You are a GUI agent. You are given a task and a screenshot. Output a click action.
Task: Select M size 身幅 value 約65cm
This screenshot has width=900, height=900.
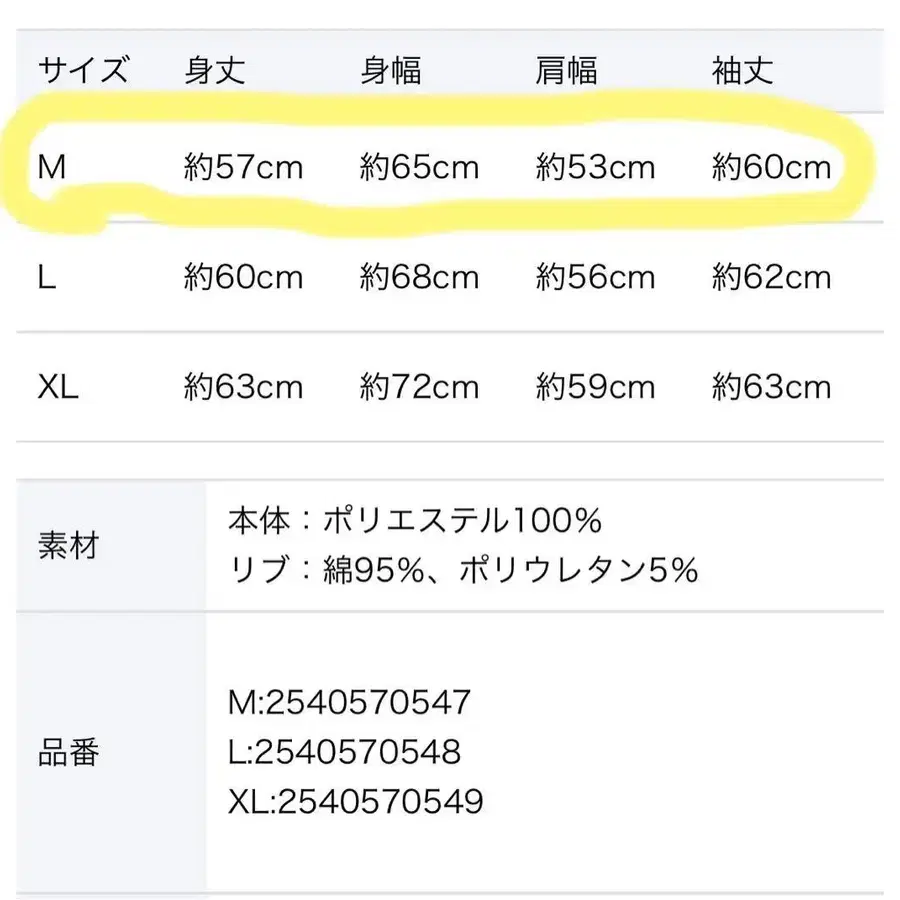[x=419, y=167]
